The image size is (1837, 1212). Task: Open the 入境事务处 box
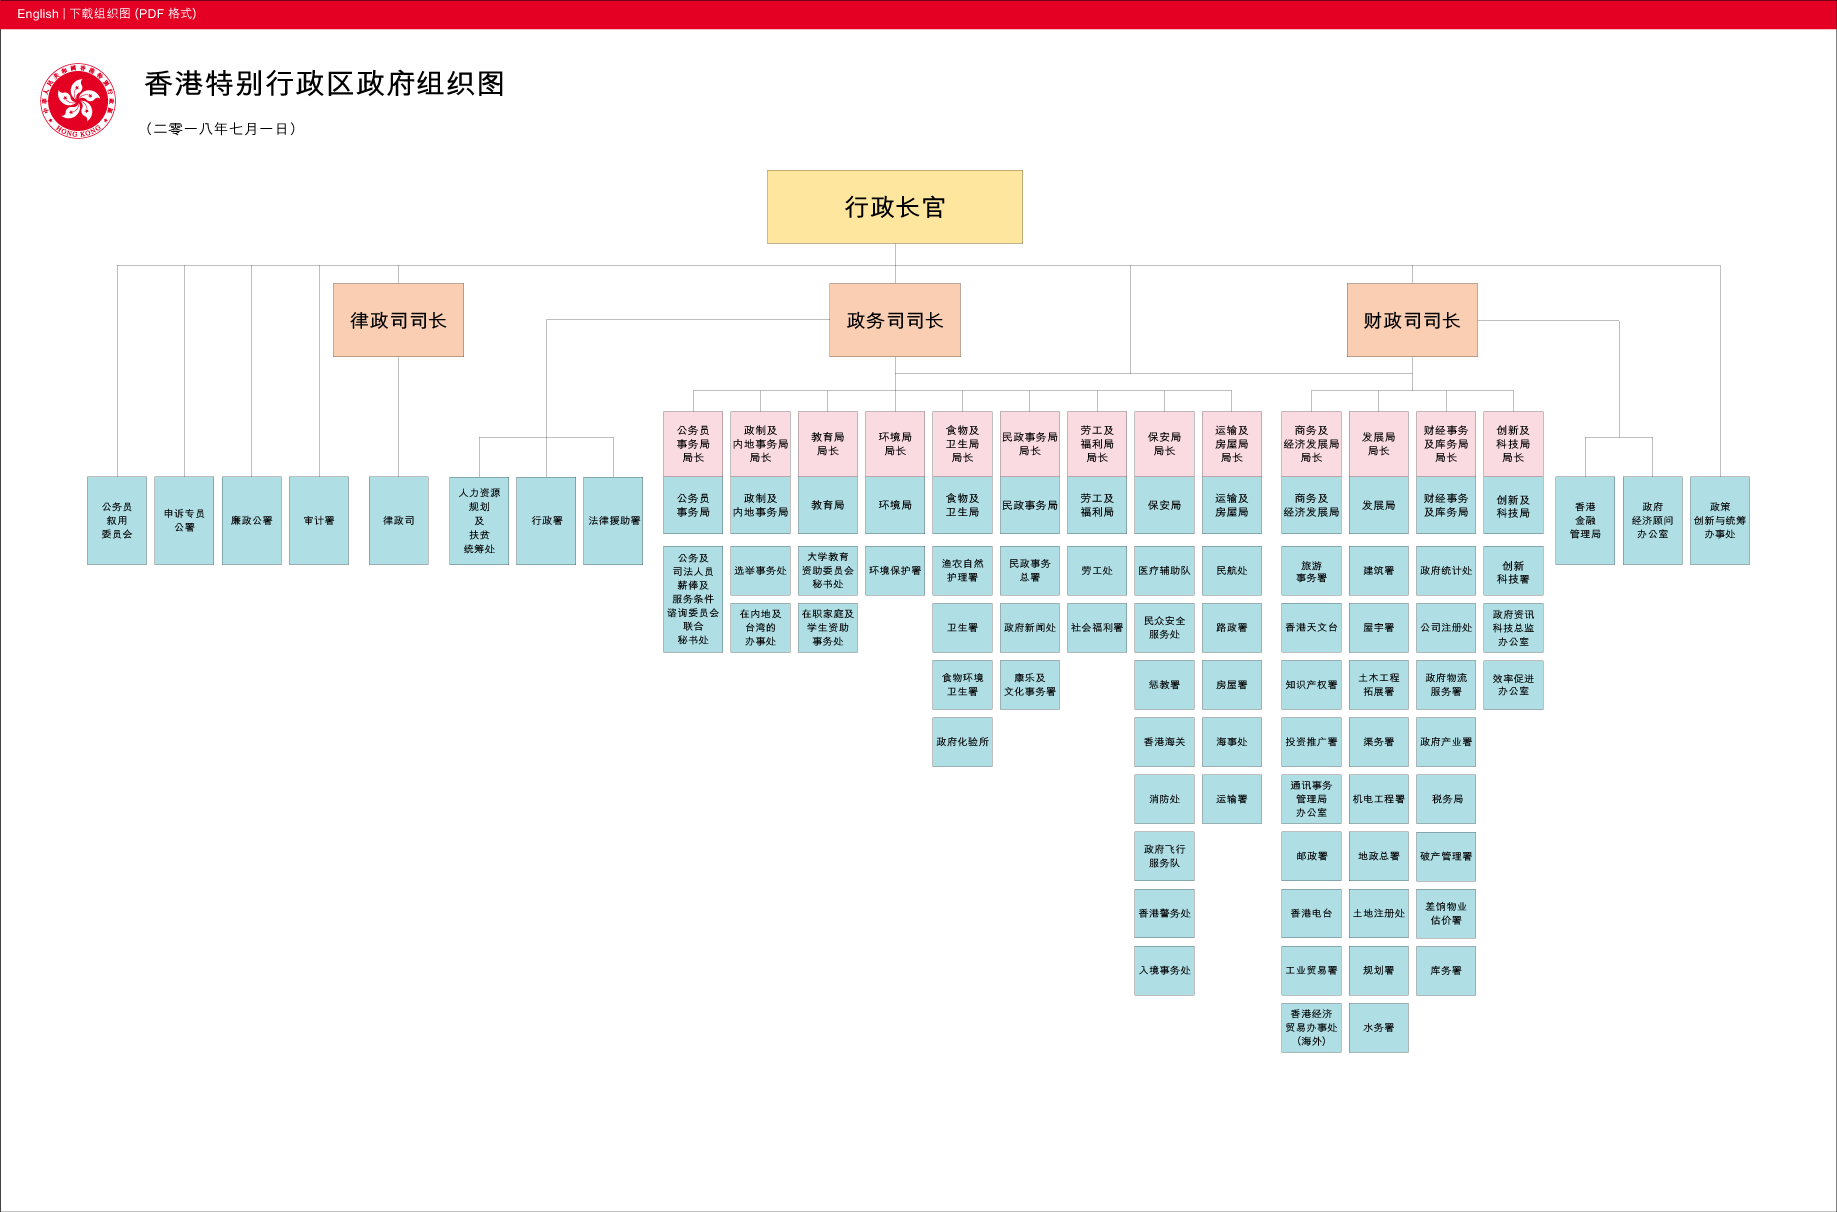tap(1164, 969)
